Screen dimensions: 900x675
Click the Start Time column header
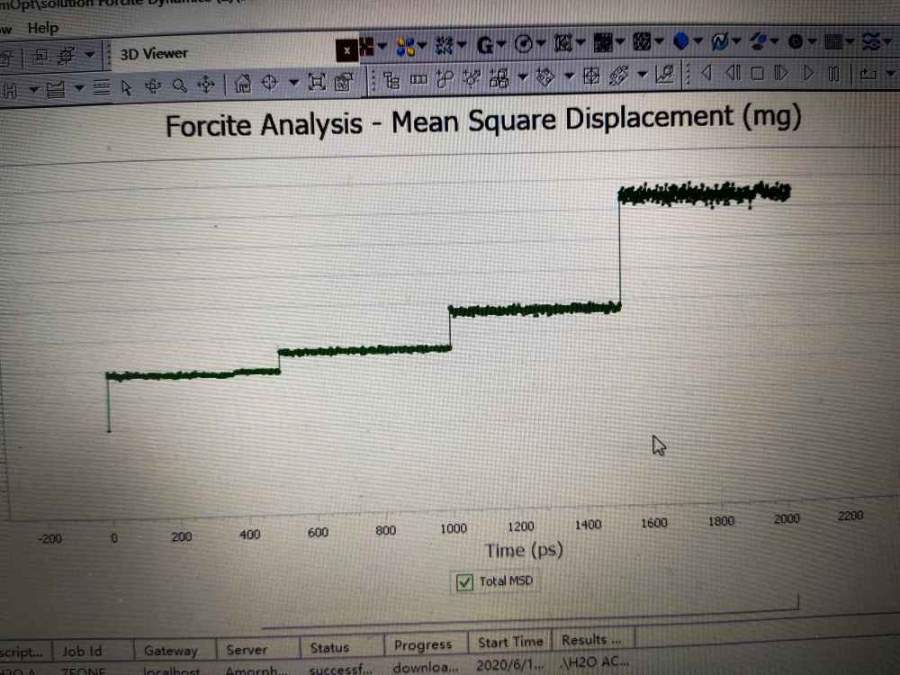[510, 642]
